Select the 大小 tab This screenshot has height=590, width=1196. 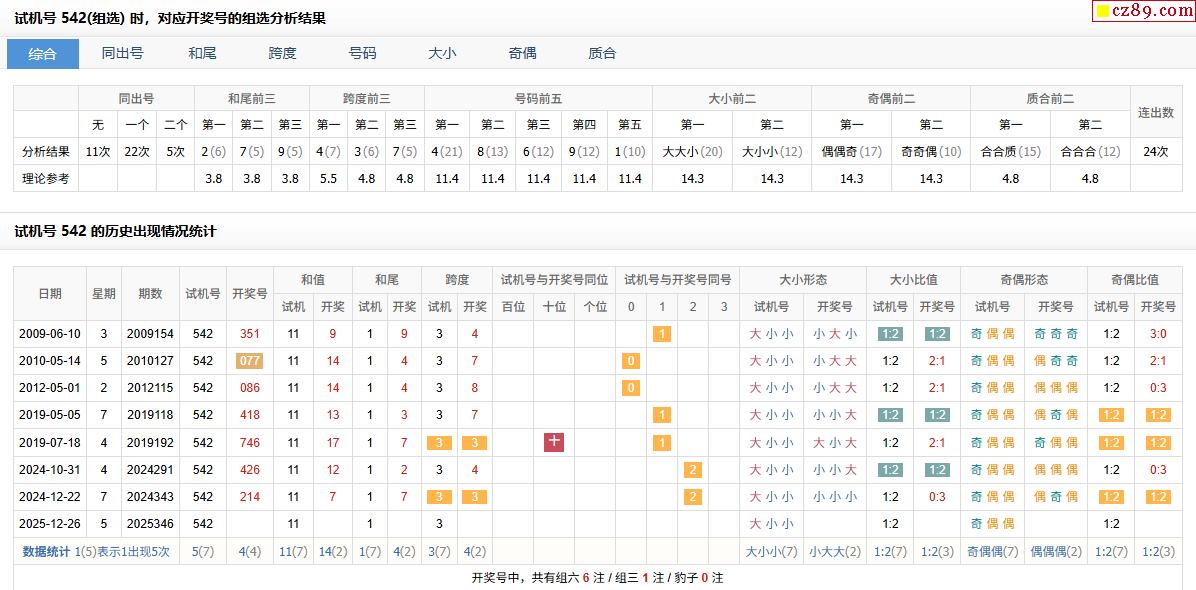point(442,54)
